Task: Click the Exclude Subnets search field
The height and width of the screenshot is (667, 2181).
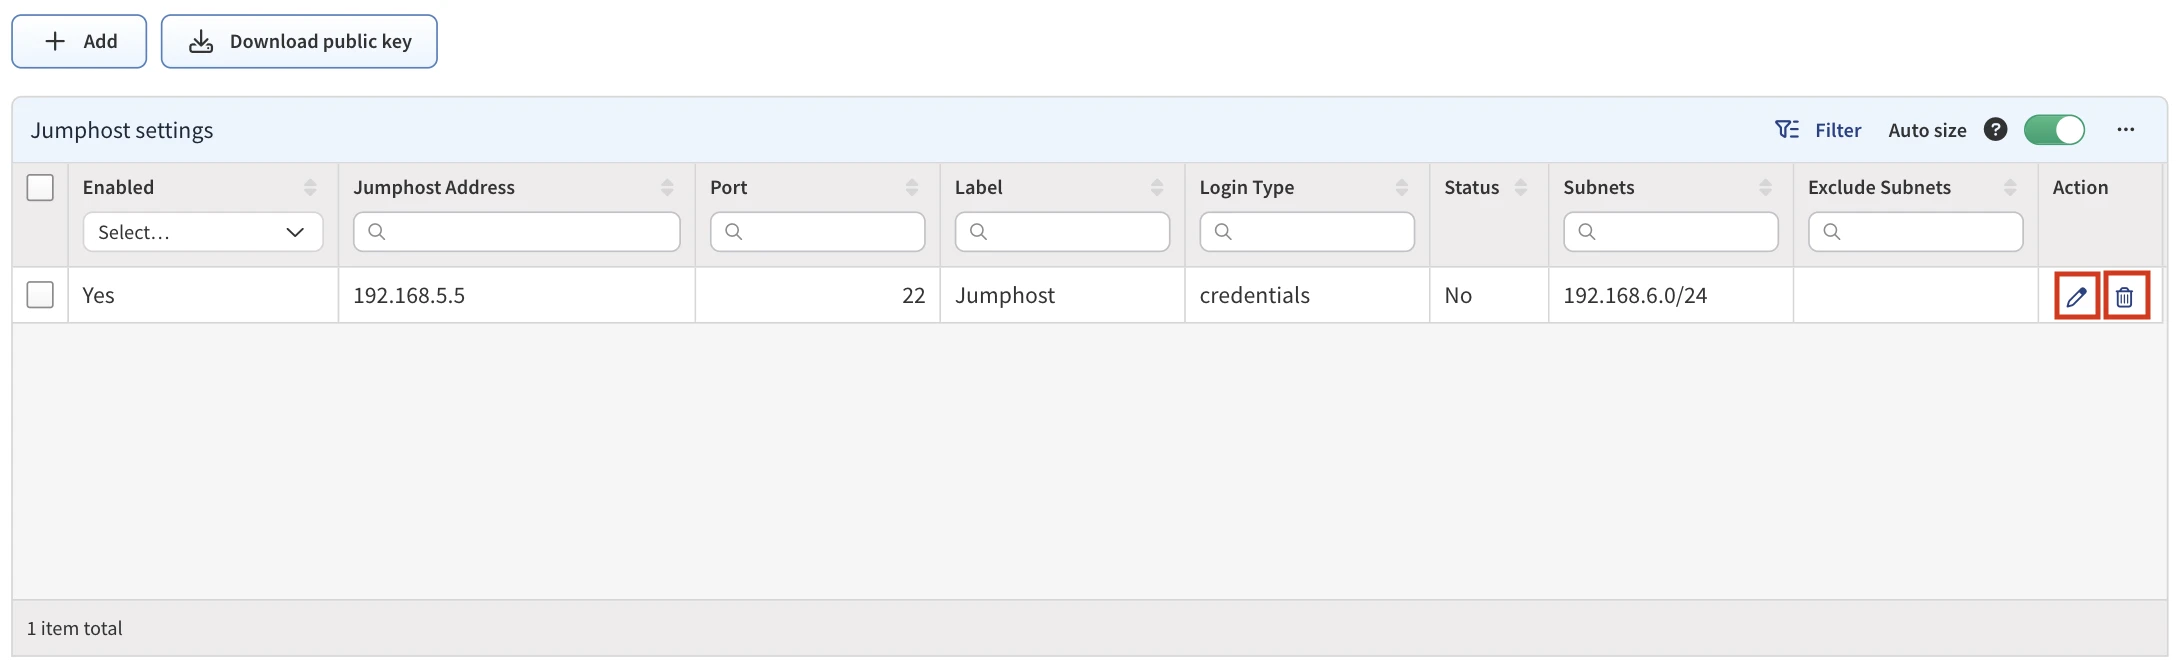Action: (x=1915, y=232)
